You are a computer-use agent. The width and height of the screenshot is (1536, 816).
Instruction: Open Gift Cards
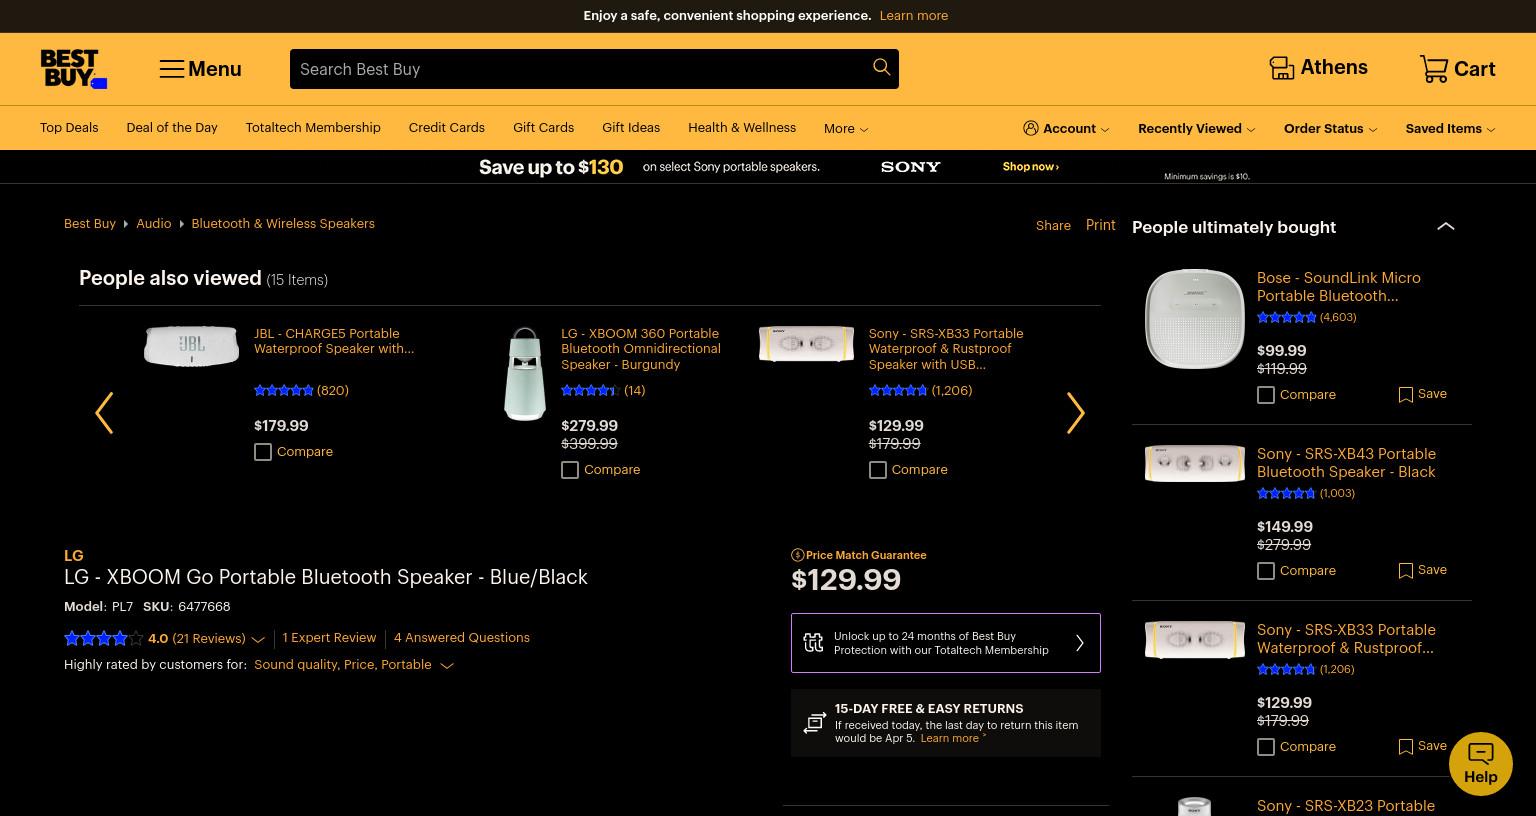[x=543, y=127]
